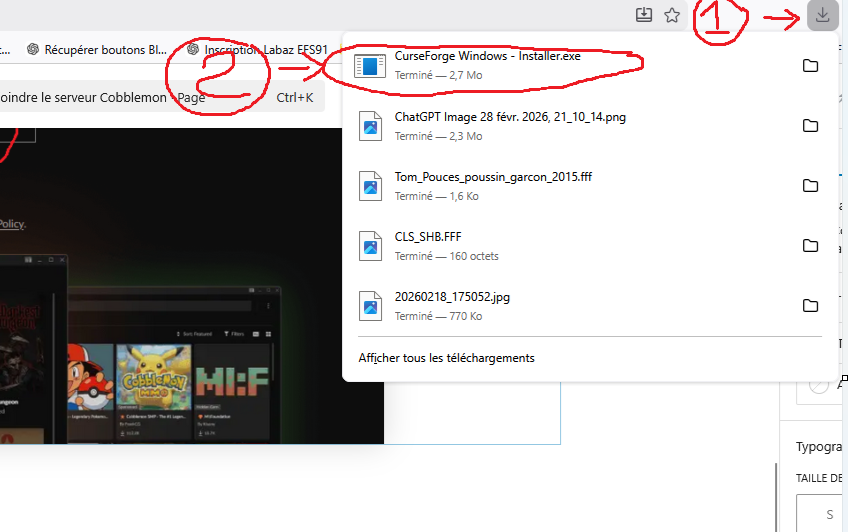The width and height of the screenshot is (848, 532).
Task: Open ChatGPT Image 28 févr. 2026 download
Action: coord(510,117)
